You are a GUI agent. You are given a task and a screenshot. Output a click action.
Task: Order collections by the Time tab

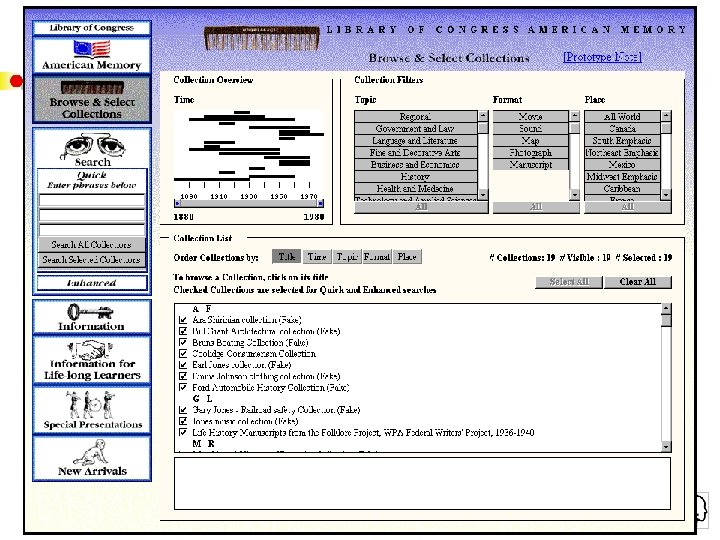pos(317,257)
